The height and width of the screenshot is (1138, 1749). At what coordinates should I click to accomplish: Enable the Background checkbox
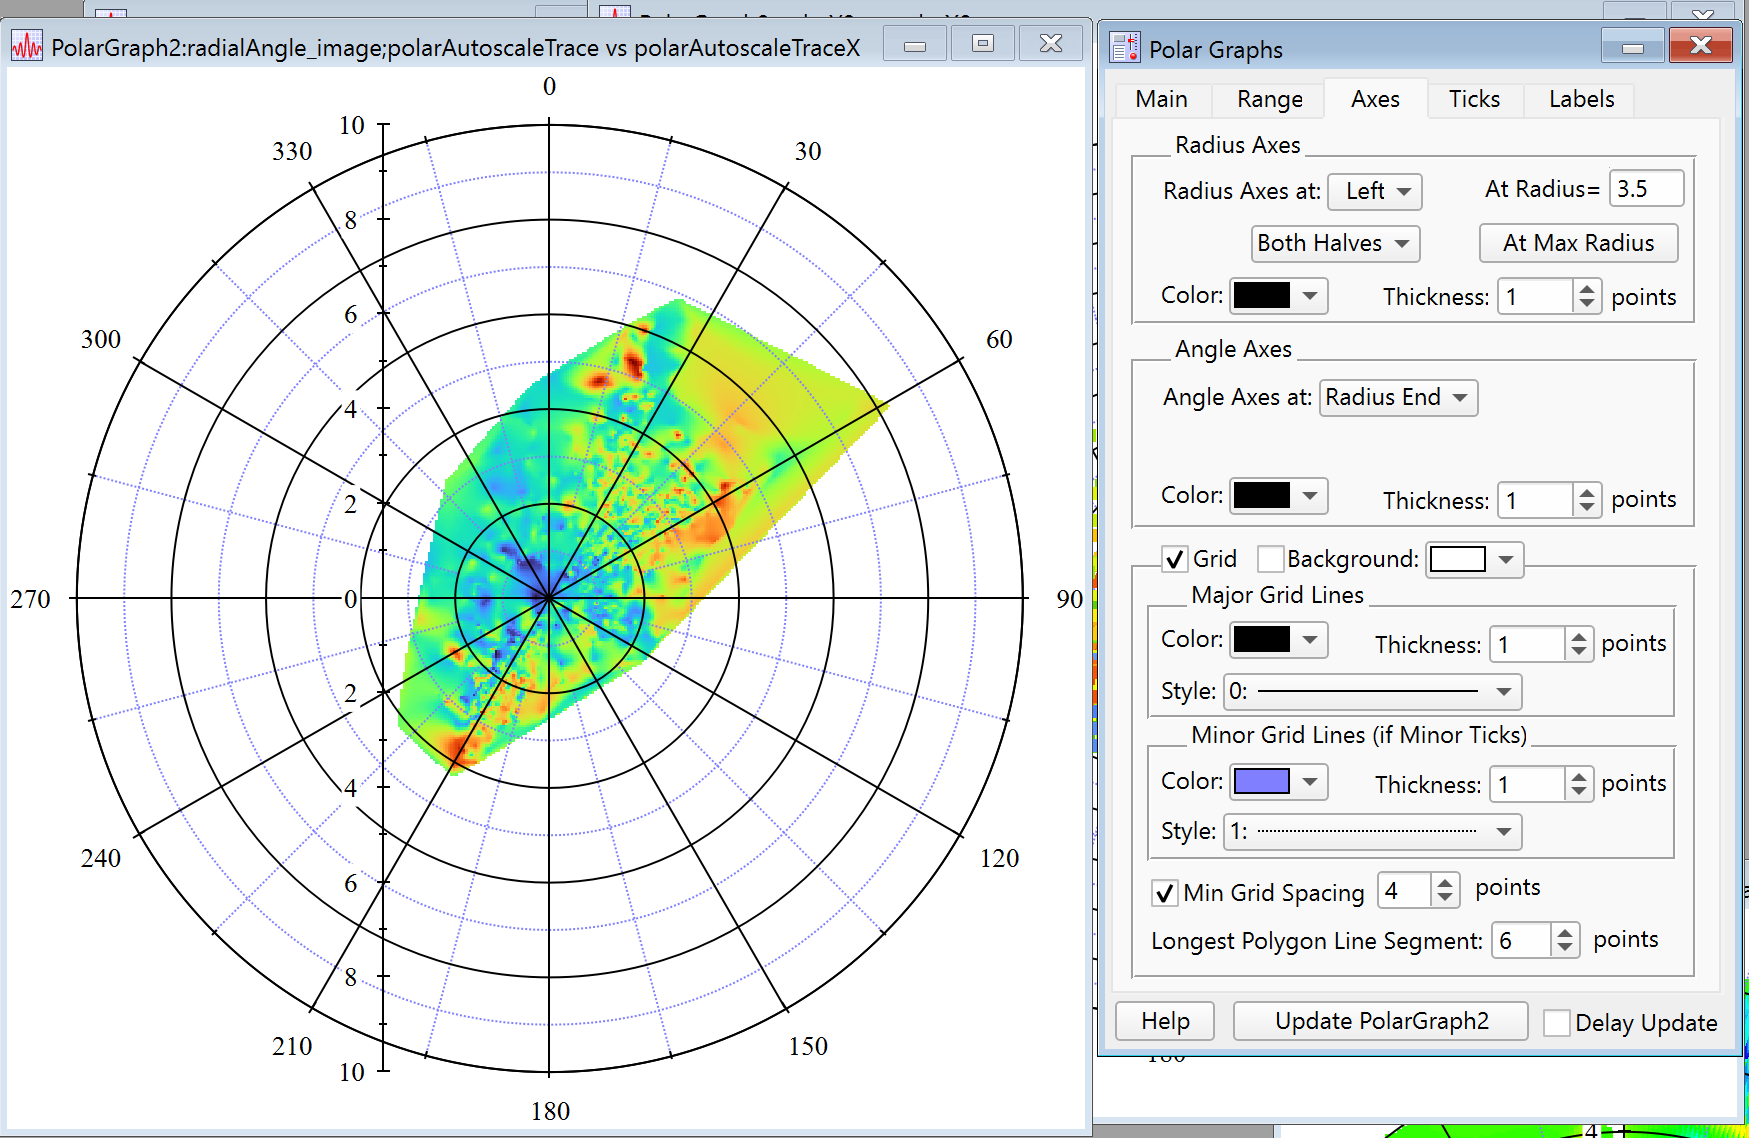click(1271, 559)
